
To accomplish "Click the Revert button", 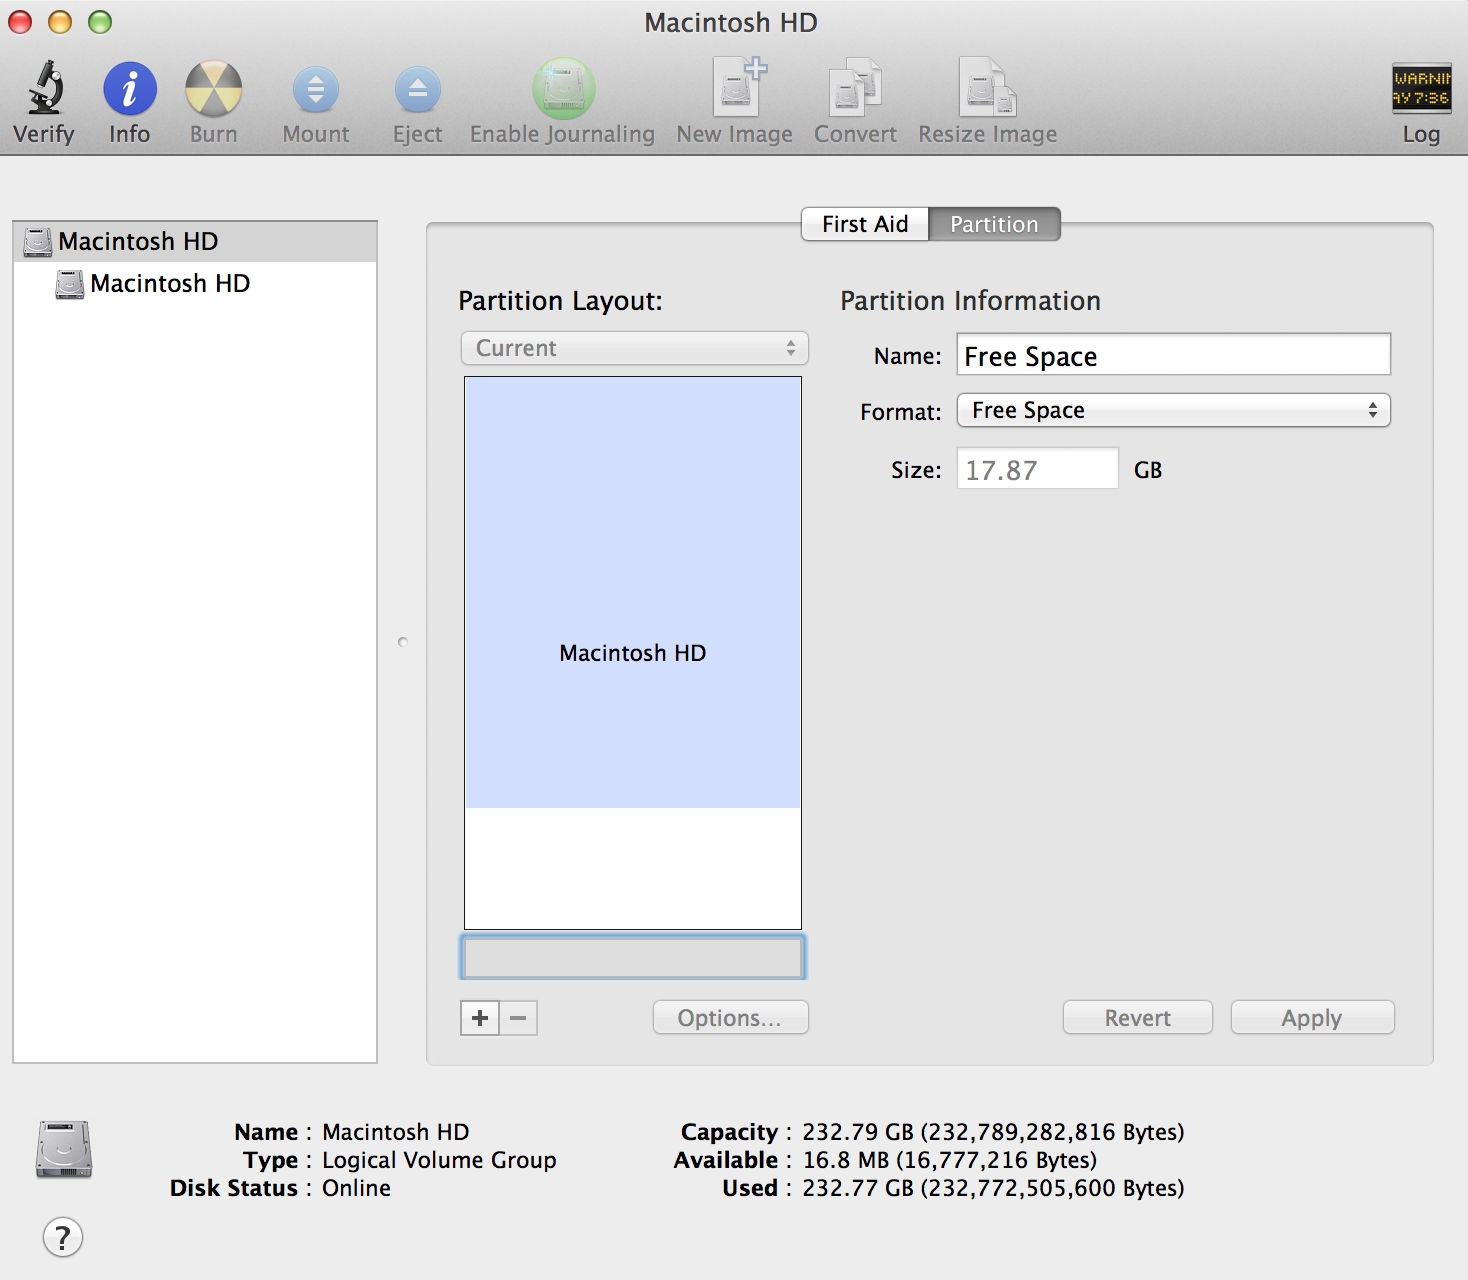I will 1138,1018.
